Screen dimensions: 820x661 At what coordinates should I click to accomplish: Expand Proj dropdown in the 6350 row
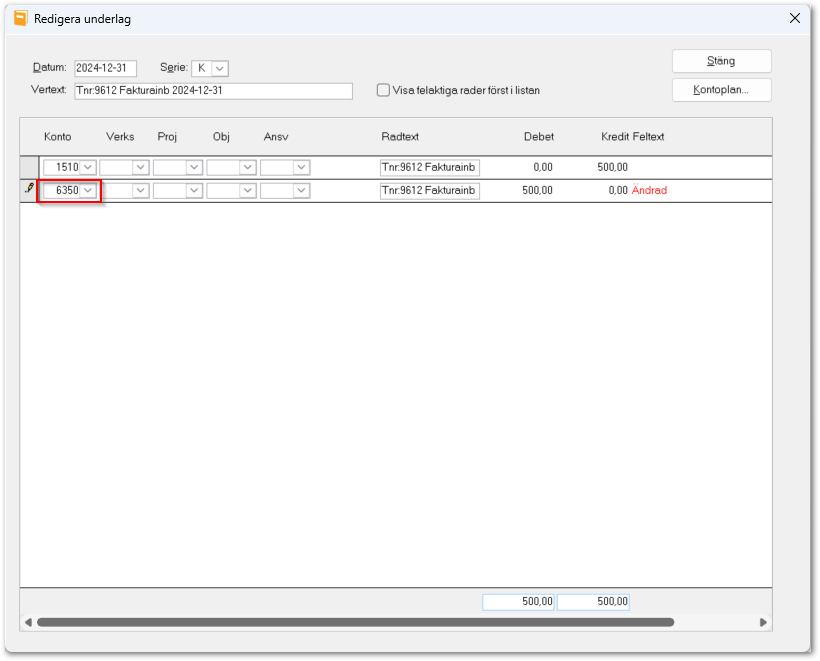click(x=194, y=190)
